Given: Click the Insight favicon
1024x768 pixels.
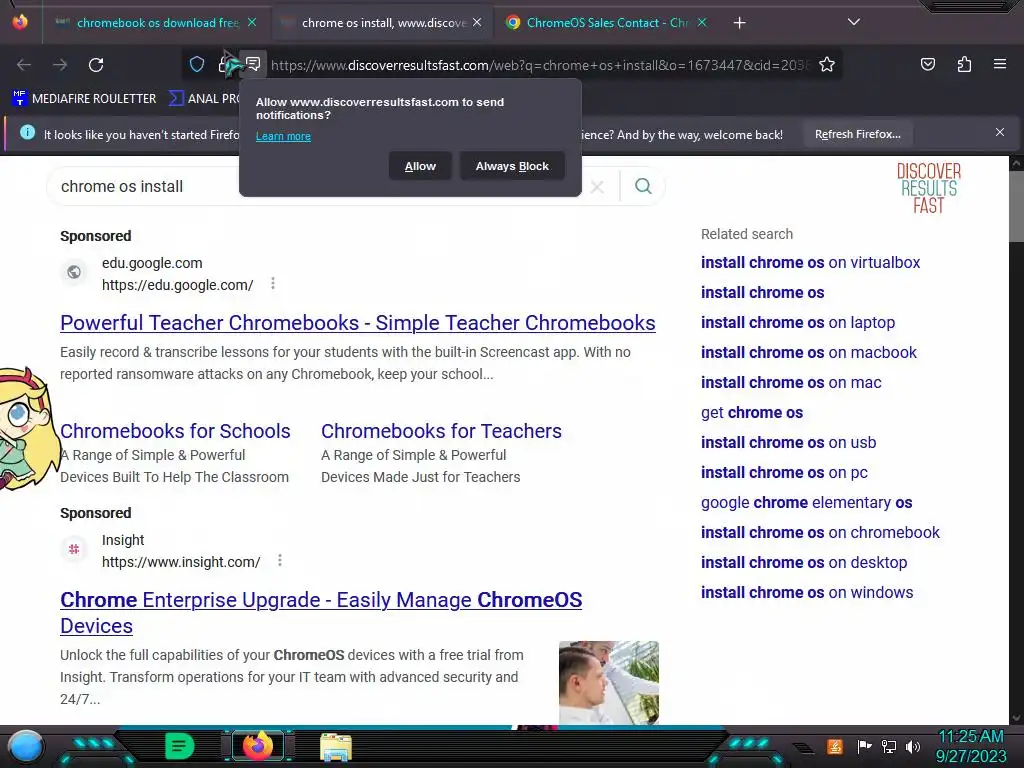Looking at the screenshot, I should click(74, 549).
